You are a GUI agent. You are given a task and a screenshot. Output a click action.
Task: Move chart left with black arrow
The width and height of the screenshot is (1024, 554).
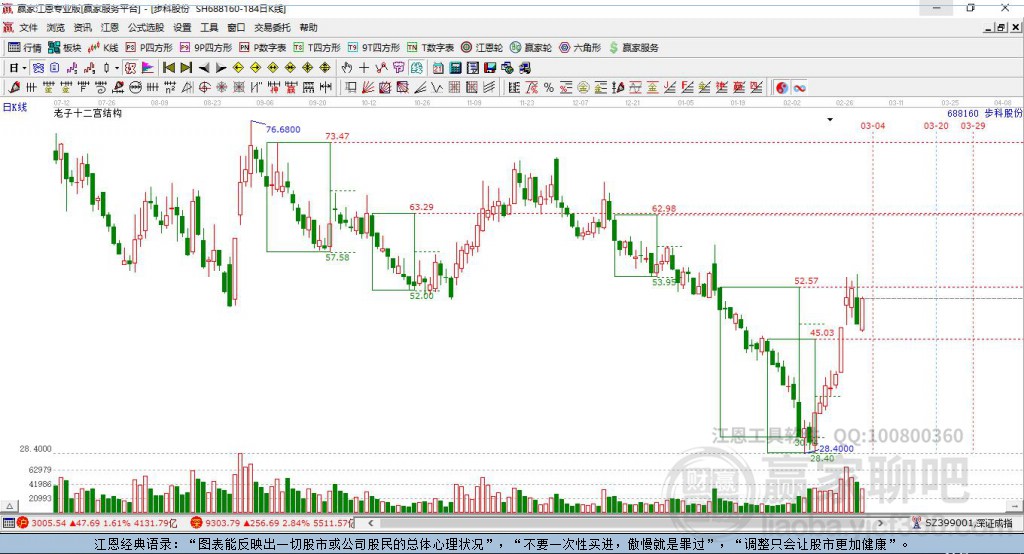(204, 68)
